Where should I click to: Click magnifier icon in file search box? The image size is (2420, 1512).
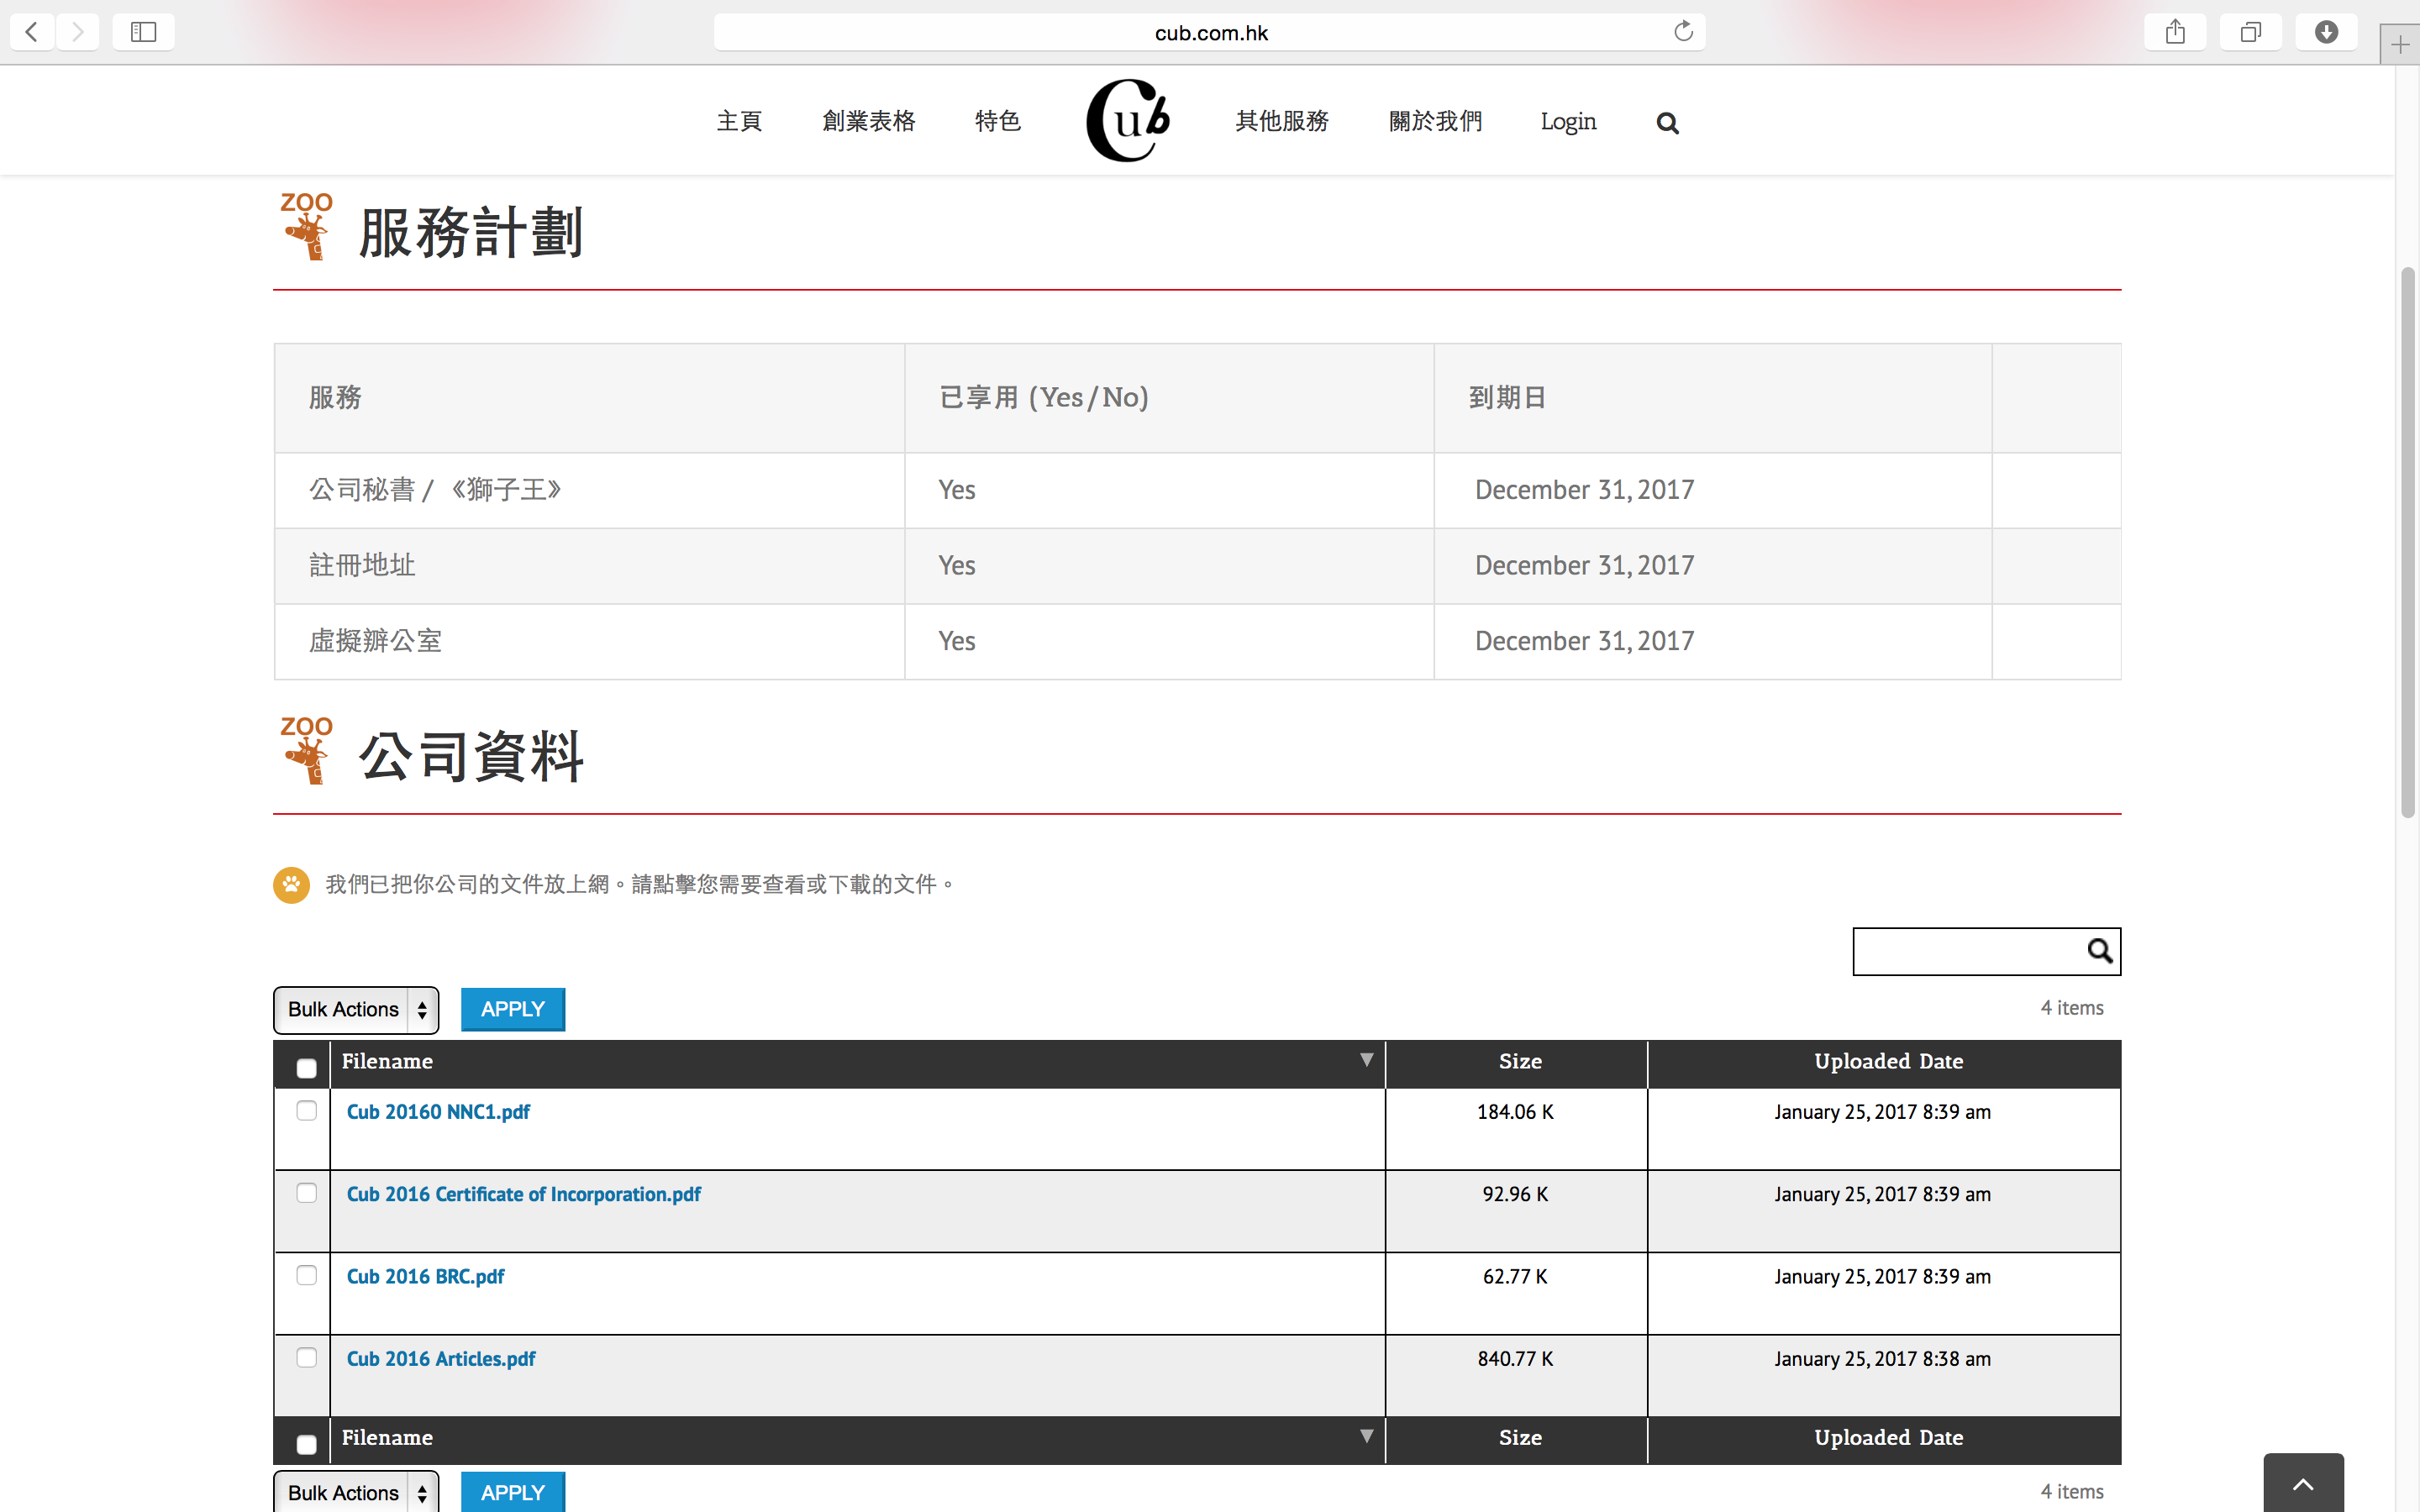click(2099, 950)
